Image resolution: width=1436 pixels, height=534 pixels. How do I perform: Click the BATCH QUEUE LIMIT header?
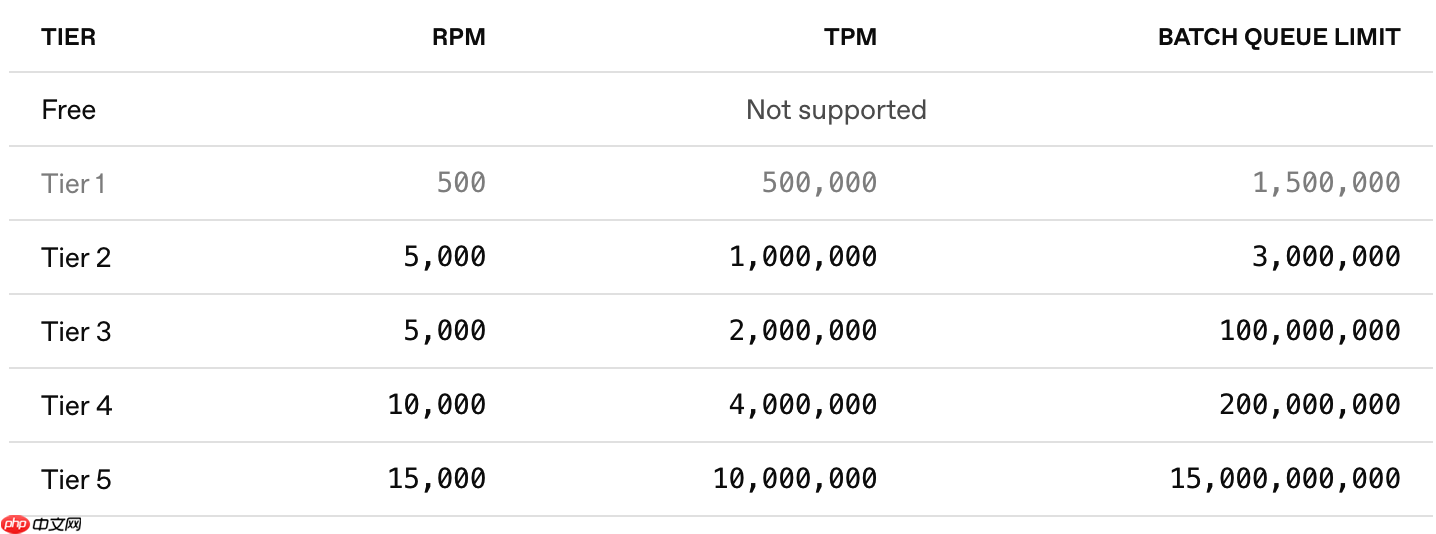click(x=1278, y=38)
